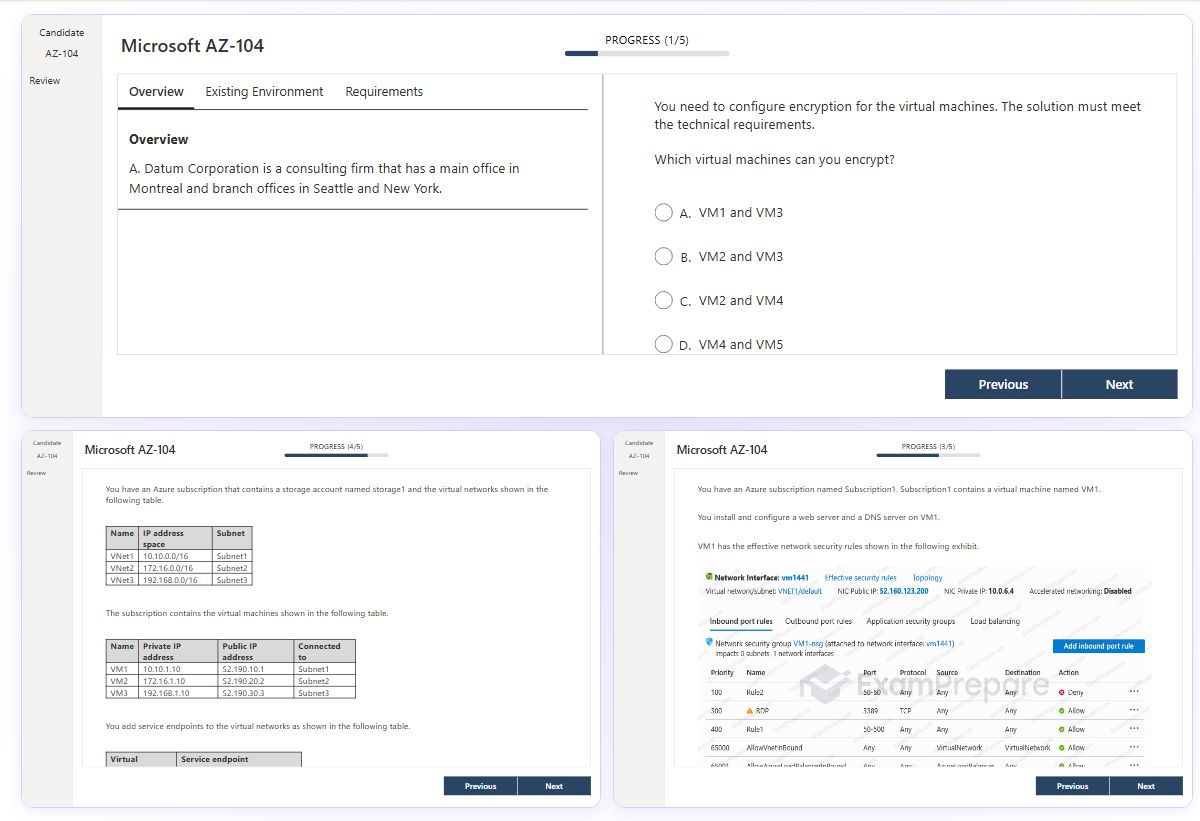Choose answer D, VM4 and VM5

point(663,344)
